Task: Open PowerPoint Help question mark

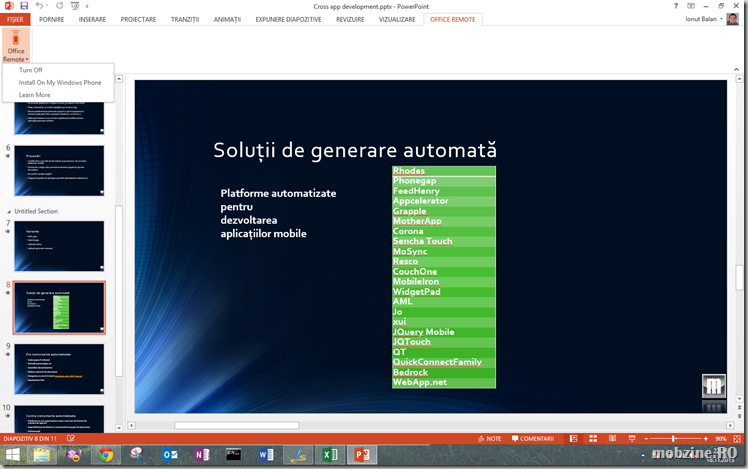Action: click(x=675, y=6)
